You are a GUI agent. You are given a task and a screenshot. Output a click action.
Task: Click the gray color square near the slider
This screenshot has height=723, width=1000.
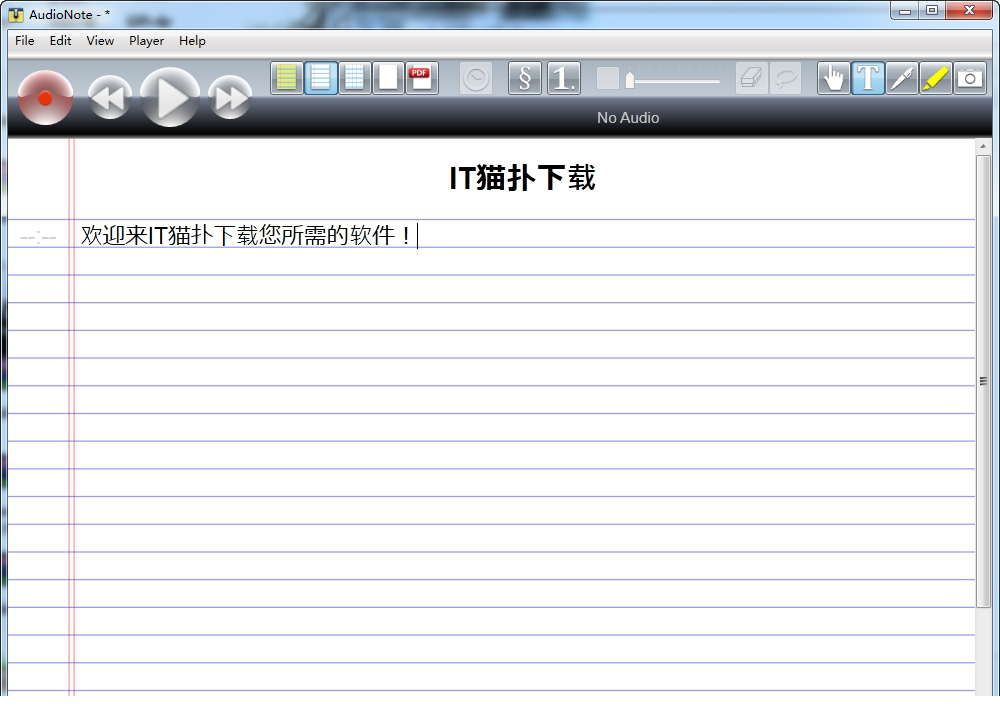(608, 78)
